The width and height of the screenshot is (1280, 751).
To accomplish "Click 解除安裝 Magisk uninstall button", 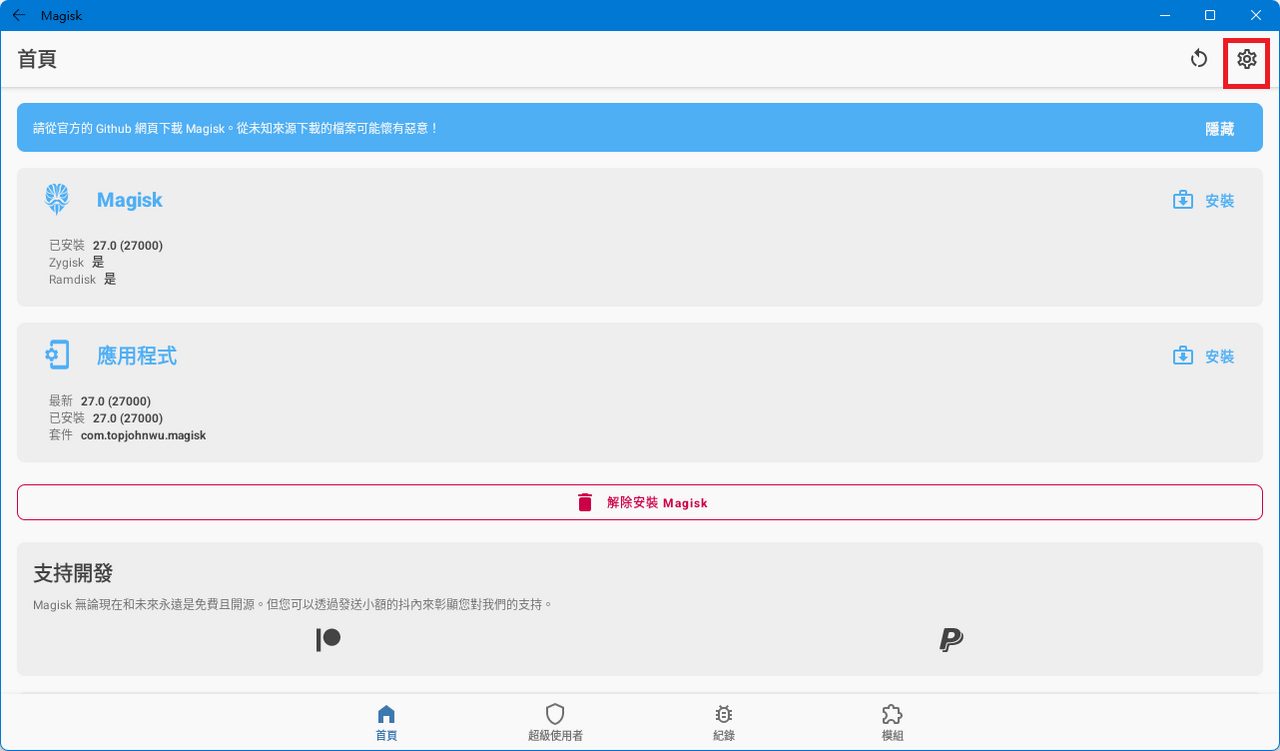I will [x=640, y=502].
